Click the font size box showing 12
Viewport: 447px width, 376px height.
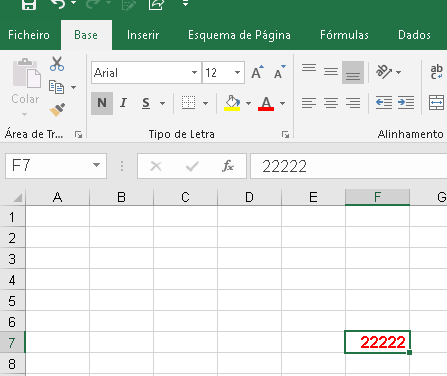tap(217, 72)
